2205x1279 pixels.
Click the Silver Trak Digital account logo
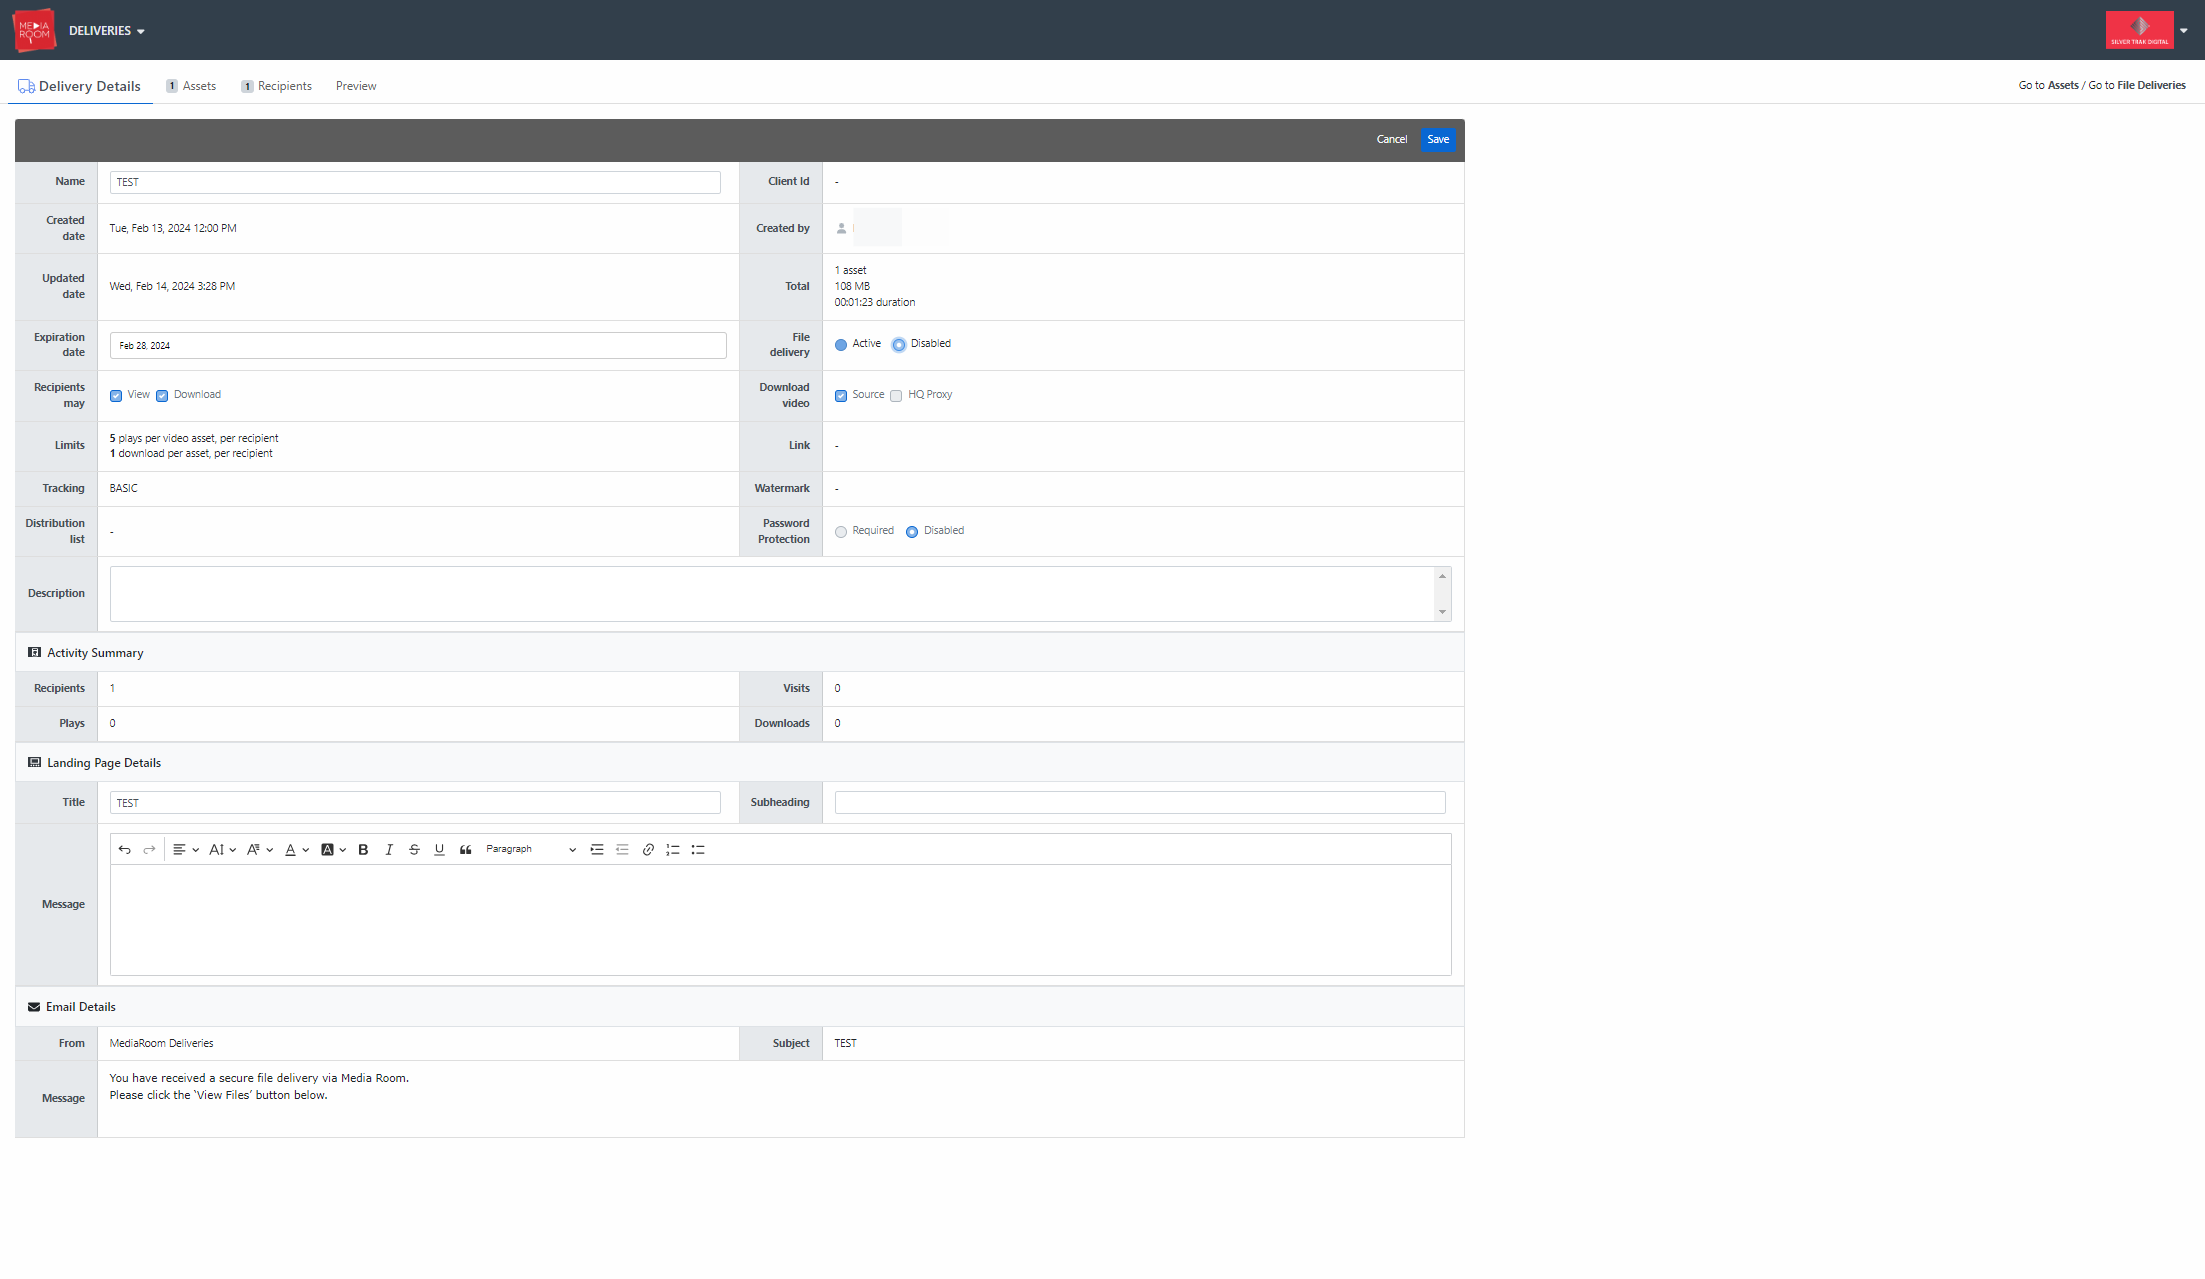[x=2139, y=30]
